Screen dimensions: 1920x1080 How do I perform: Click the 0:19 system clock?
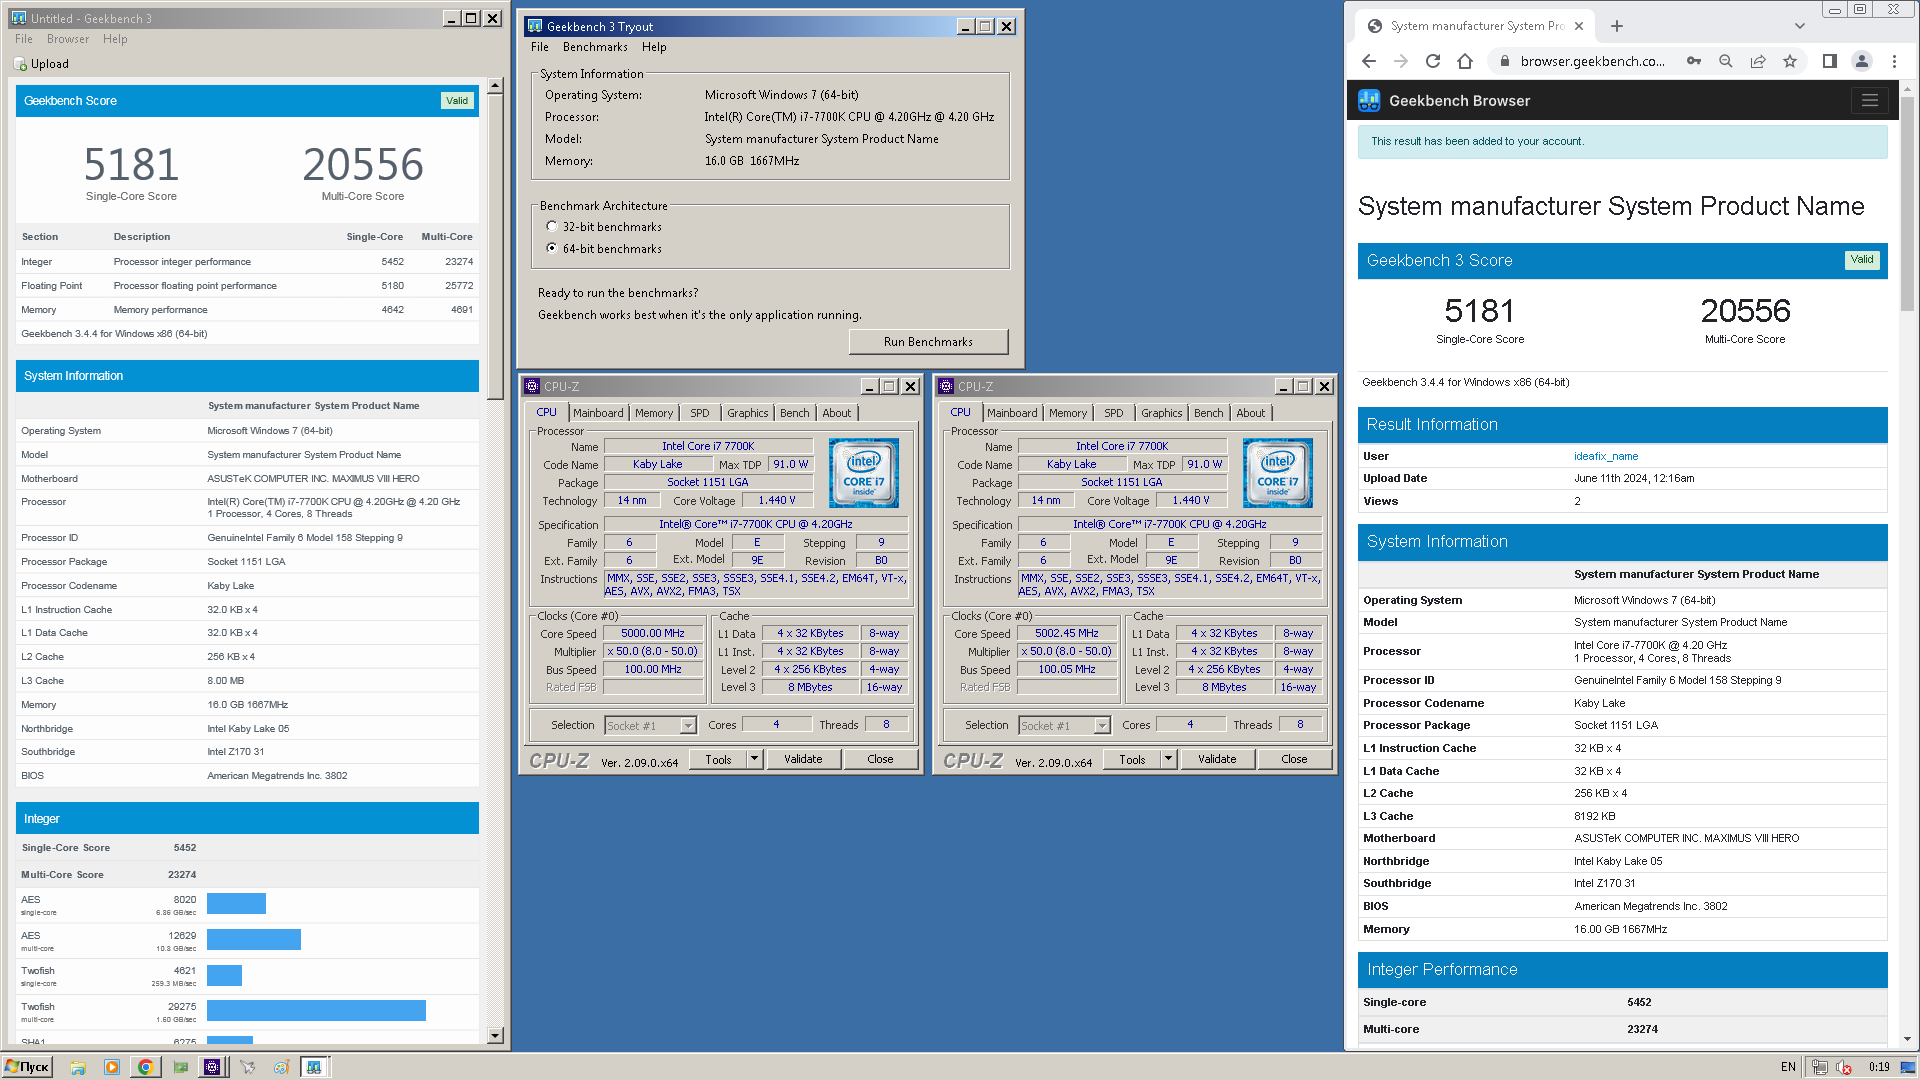[x=1879, y=1067]
